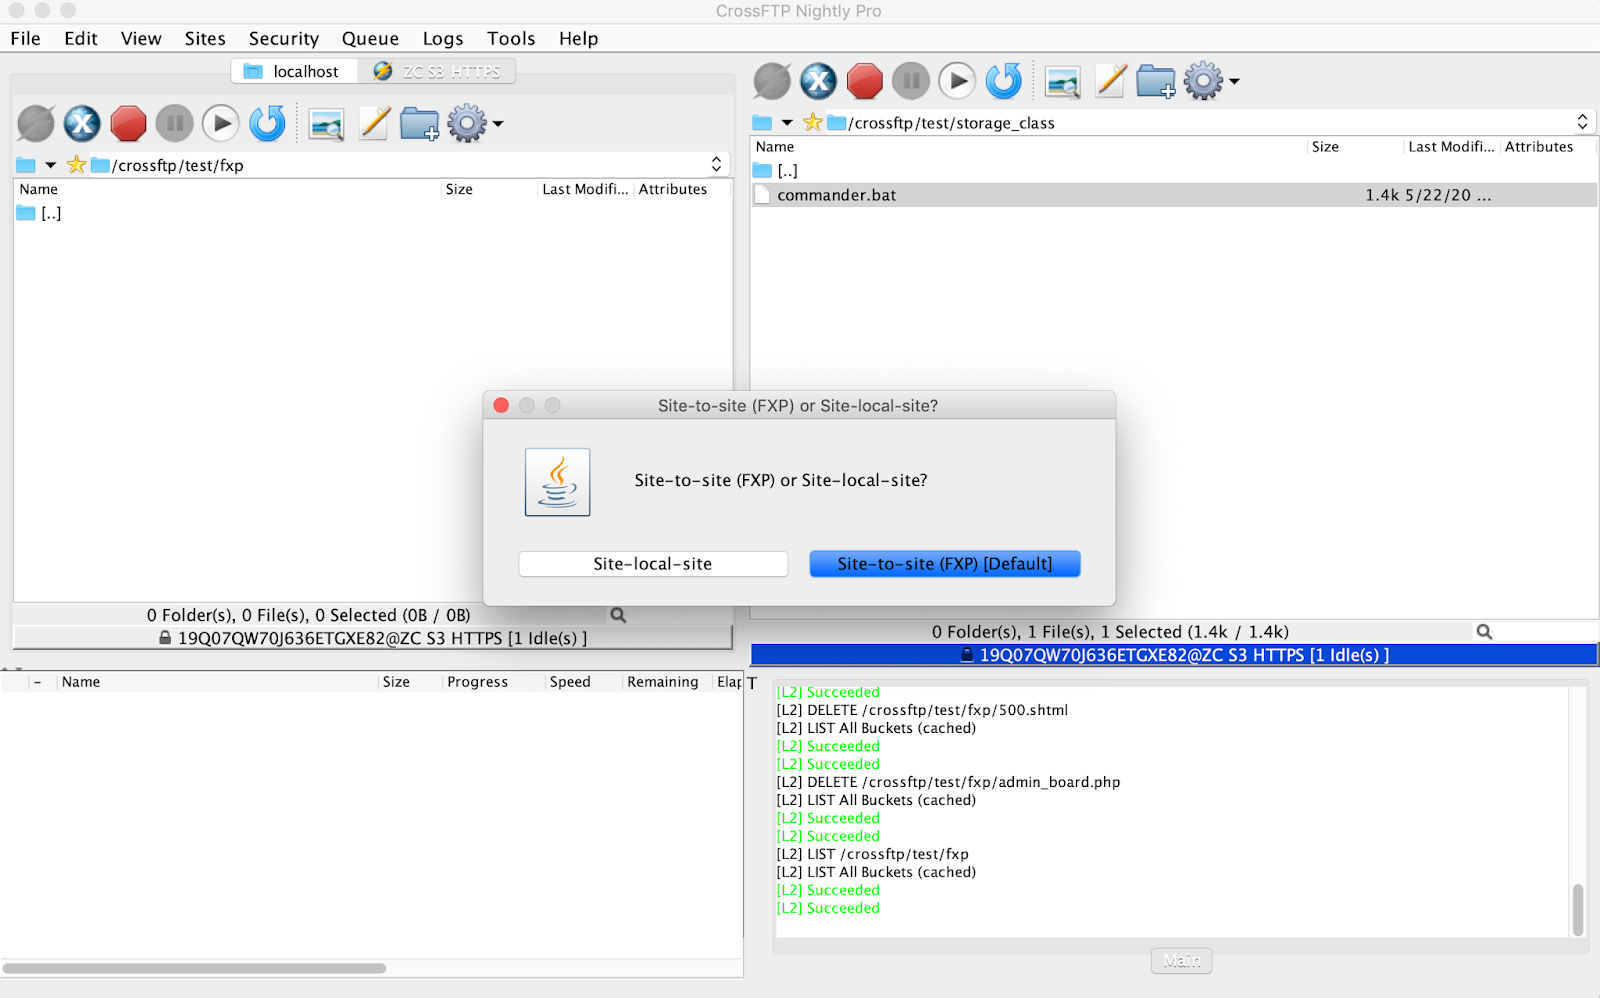Open the File menu

25,38
